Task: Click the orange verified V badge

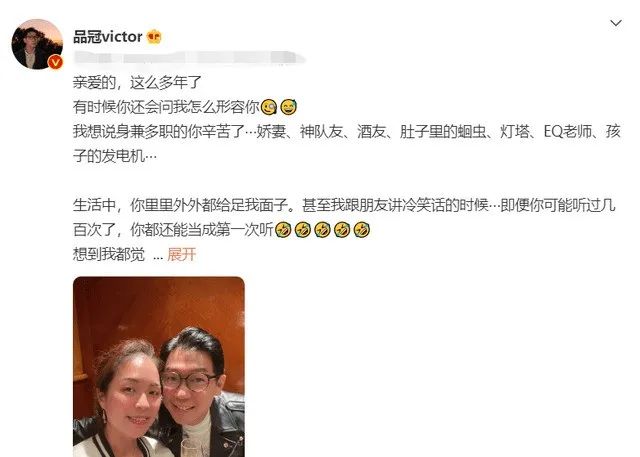Action: (56, 62)
